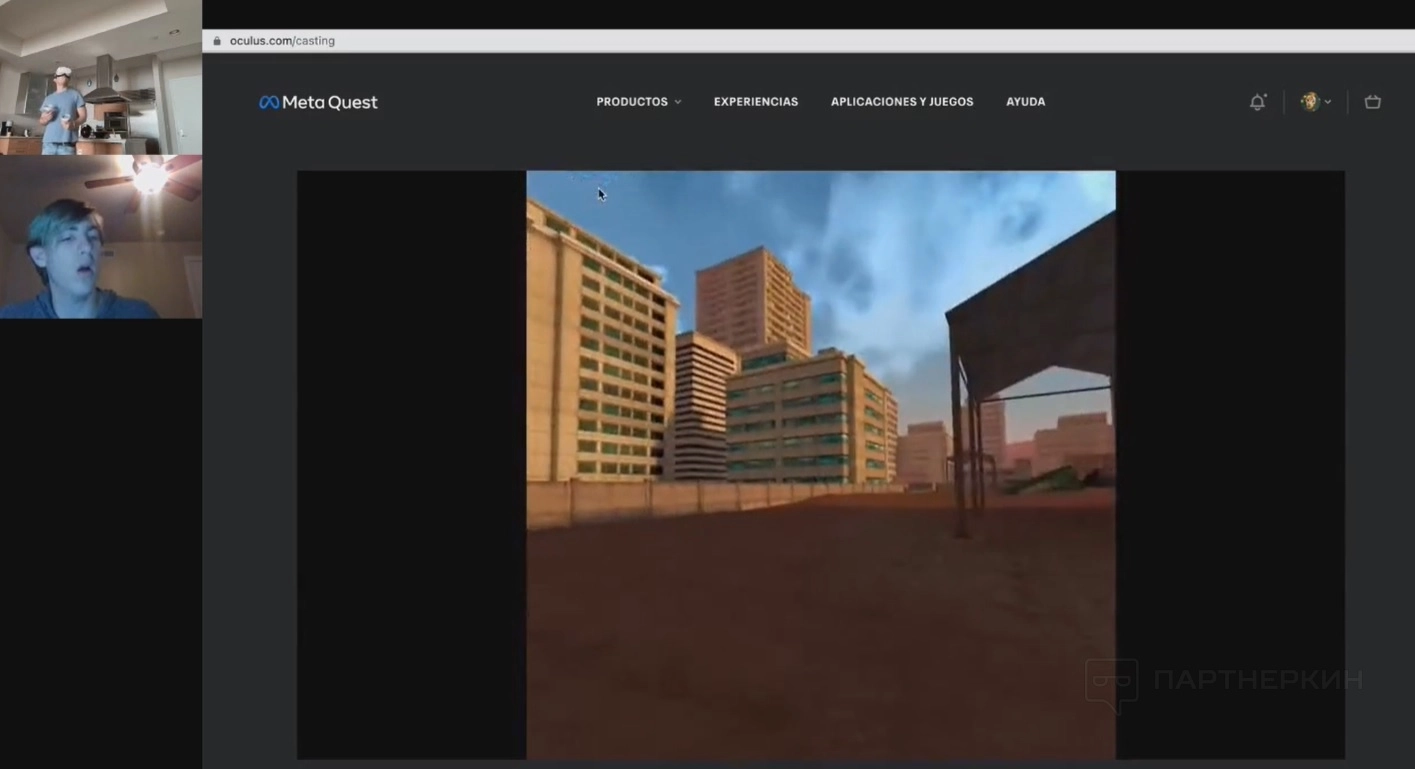Screen dimensions: 1415x769
Task: Expand the account menu chevron beside avatar
Action: click(x=1328, y=102)
